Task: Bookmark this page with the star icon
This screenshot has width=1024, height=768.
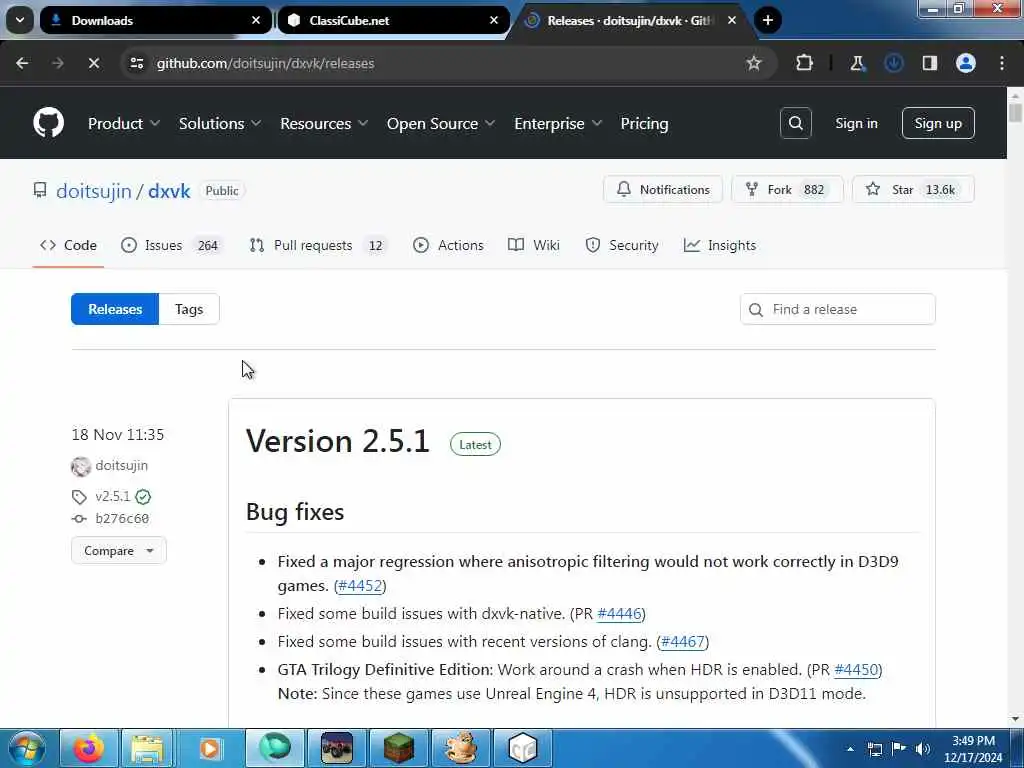Action: click(754, 63)
